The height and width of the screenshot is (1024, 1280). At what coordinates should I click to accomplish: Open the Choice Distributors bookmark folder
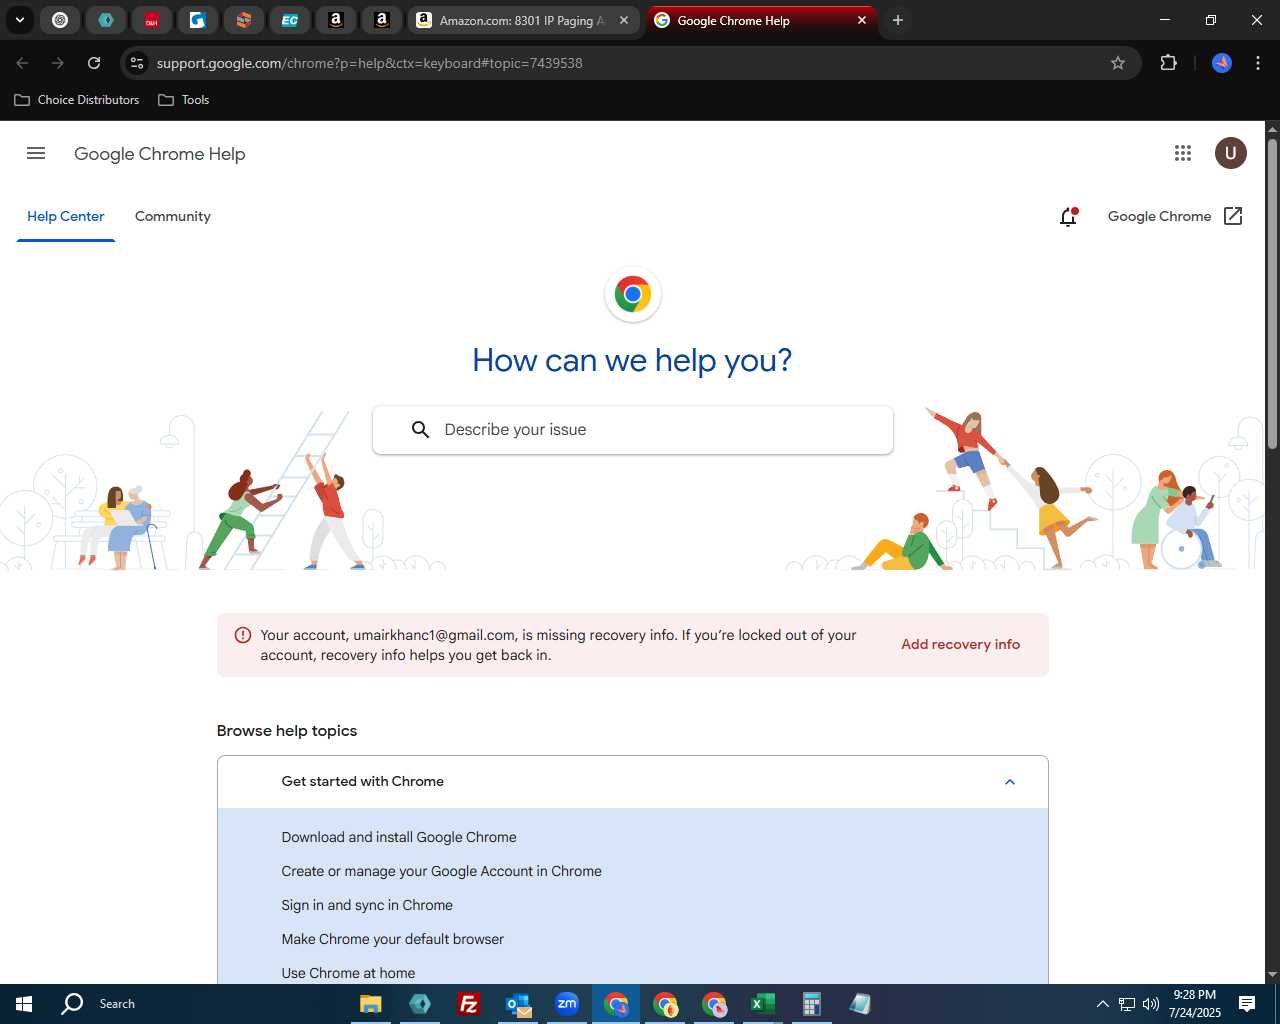[x=77, y=100]
